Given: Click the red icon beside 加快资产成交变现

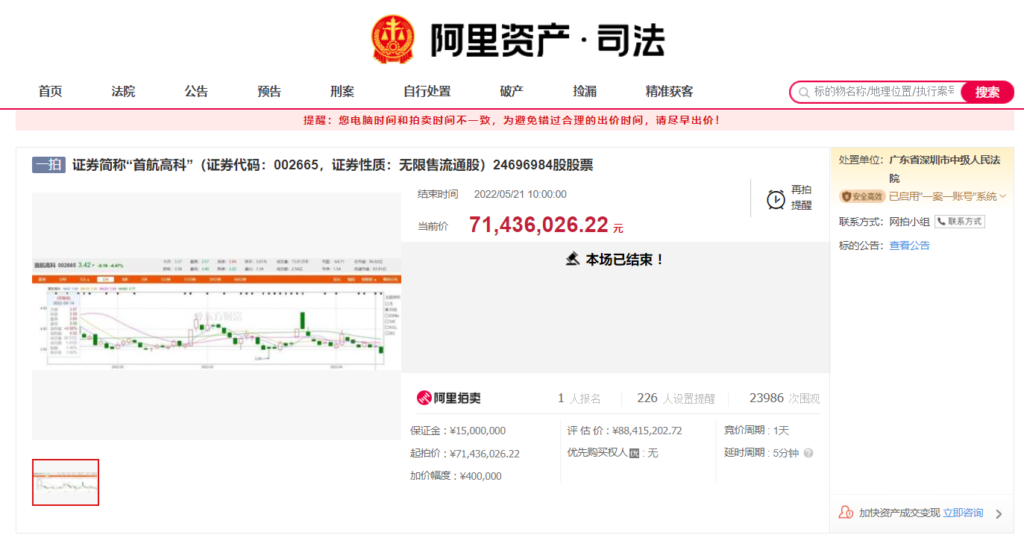Looking at the screenshot, I should pos(847,513).
